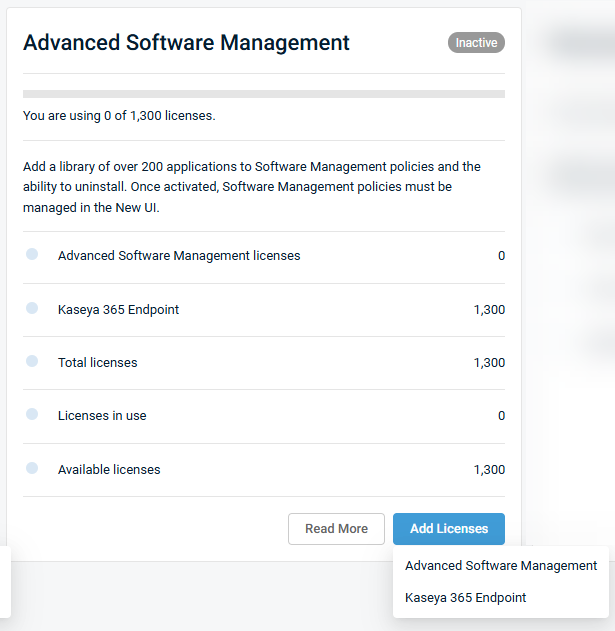Click the 1,300 value for Total licenses
Image resolution: width=615 pixels, height=631 pixels.
tap(489, 363)
